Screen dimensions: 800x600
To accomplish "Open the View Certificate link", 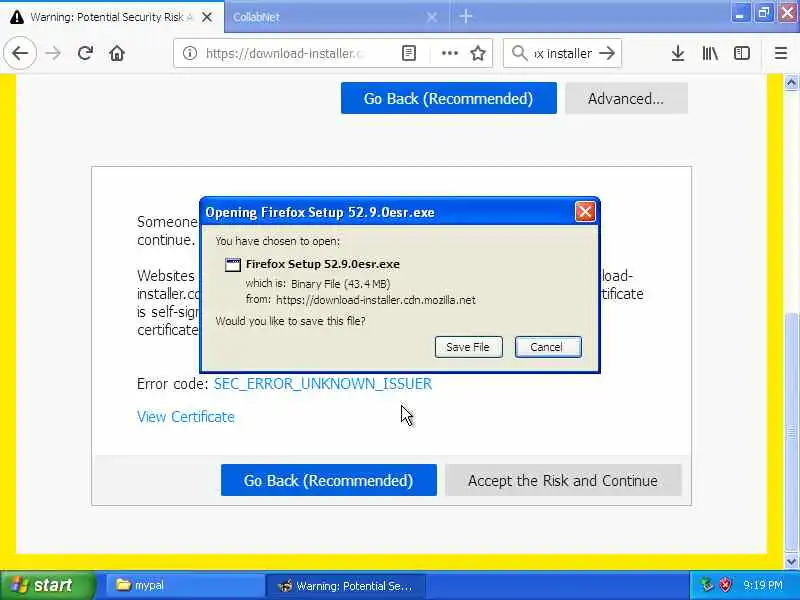I will 186,417.
